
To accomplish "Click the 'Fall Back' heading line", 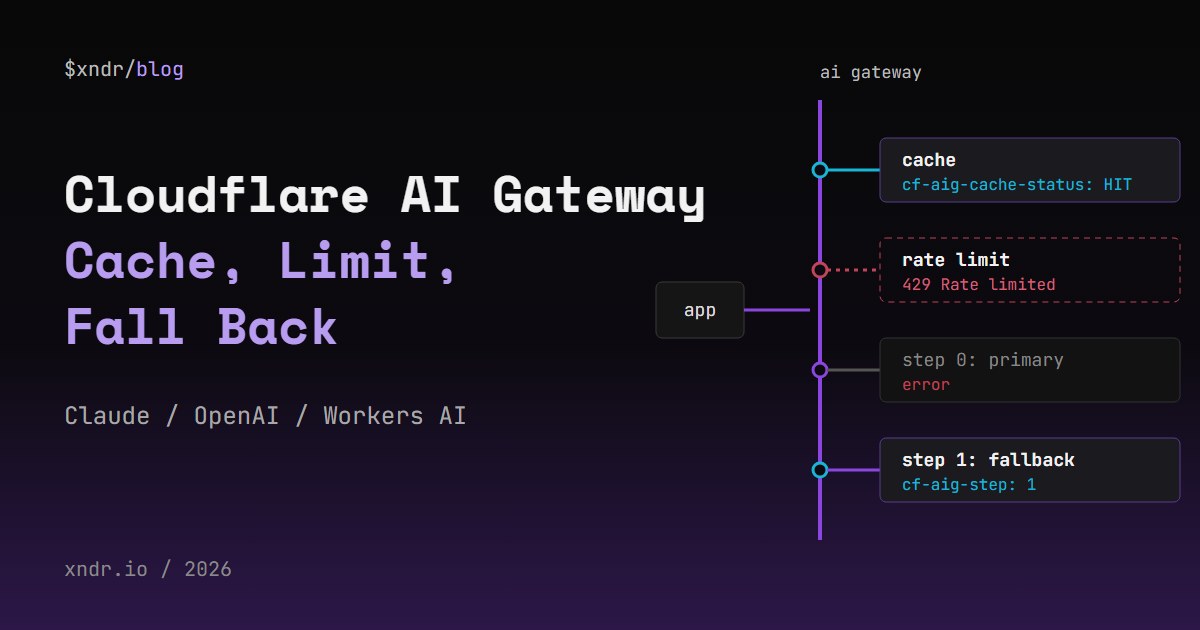I will [201, 327].
